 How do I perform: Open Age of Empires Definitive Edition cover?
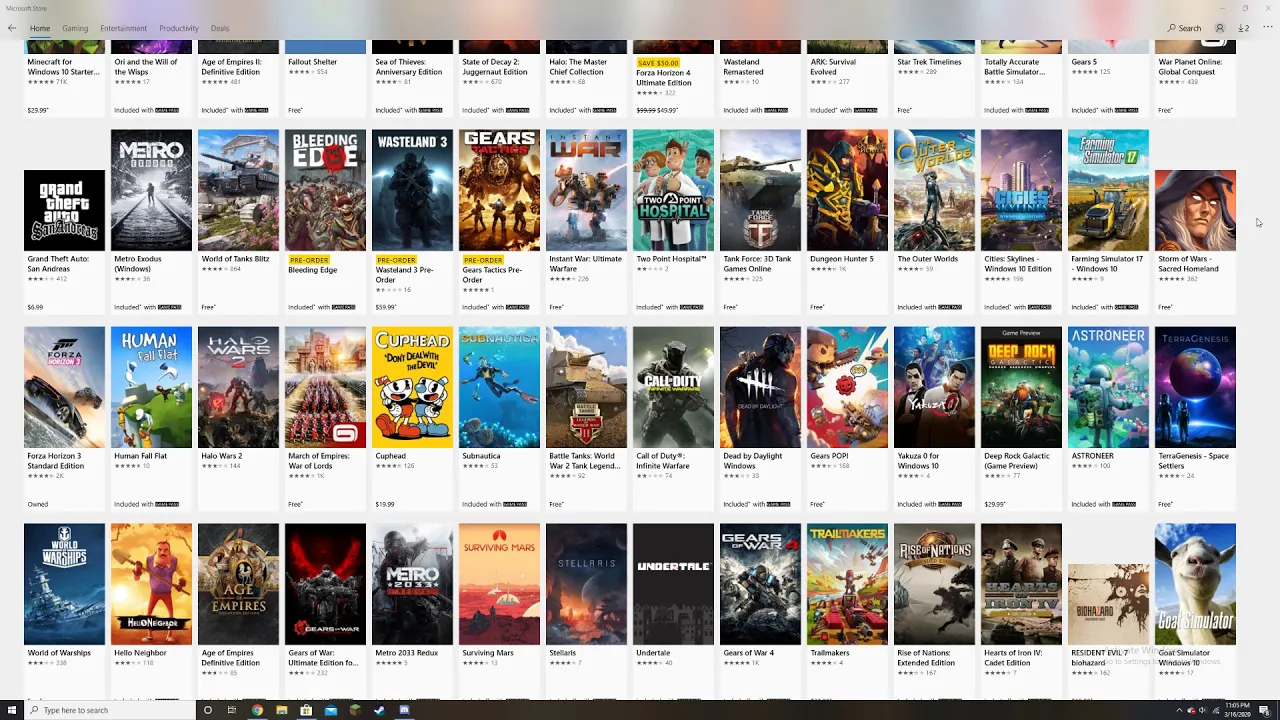[x=238, y=584]
